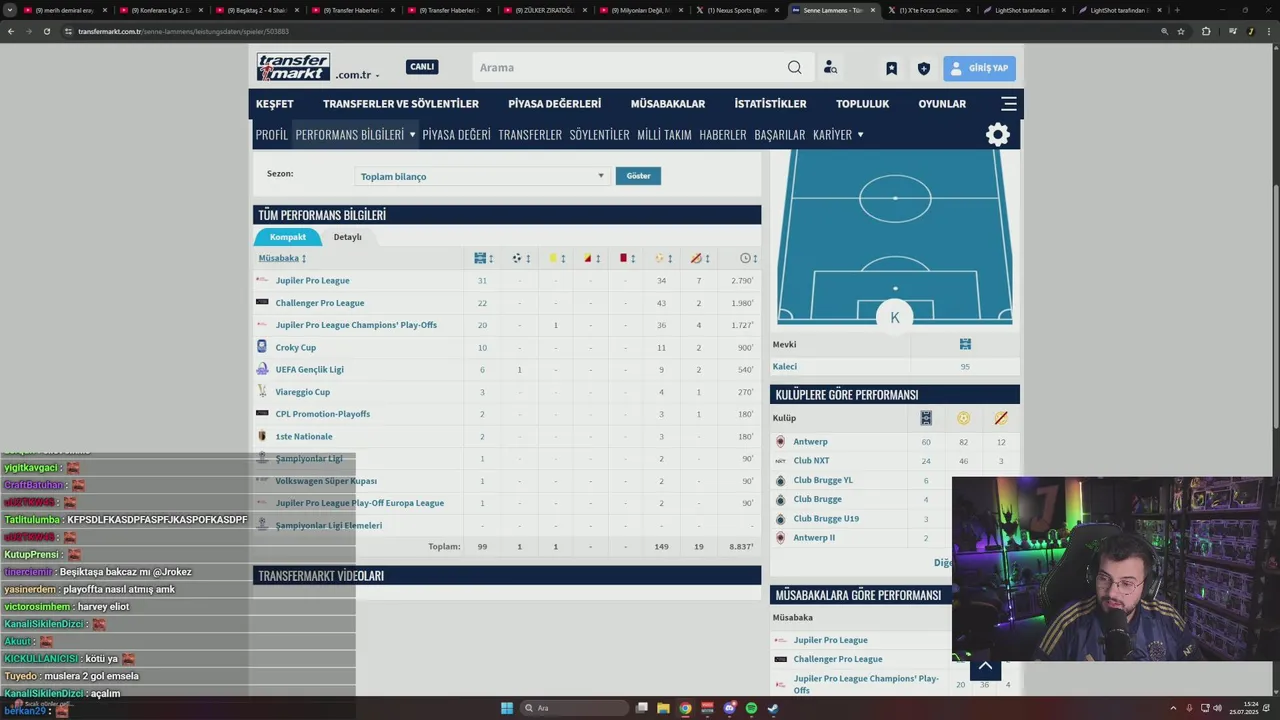Reload the page in browser
Viewport: 1280px width, 720px height.
pyautogui.click(x=46, y=31)
